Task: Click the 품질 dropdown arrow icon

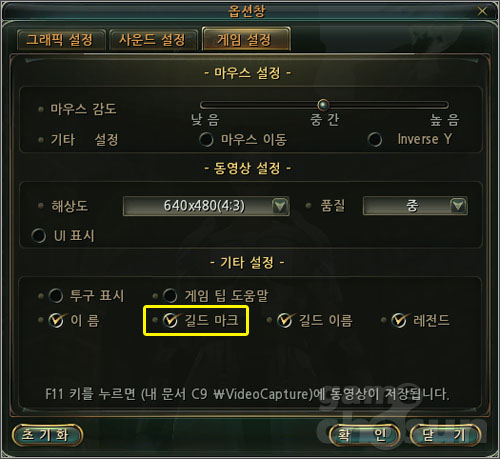Action: (x=458, y=206)
